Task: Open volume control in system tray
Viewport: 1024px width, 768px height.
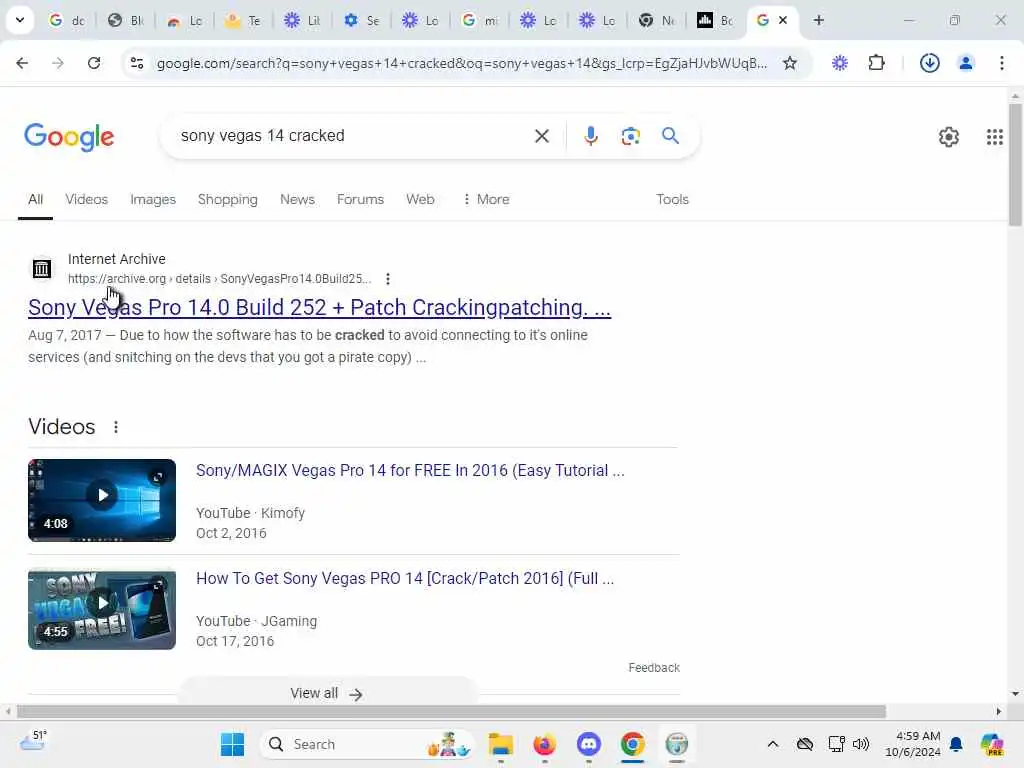Action: pos(861,744)
